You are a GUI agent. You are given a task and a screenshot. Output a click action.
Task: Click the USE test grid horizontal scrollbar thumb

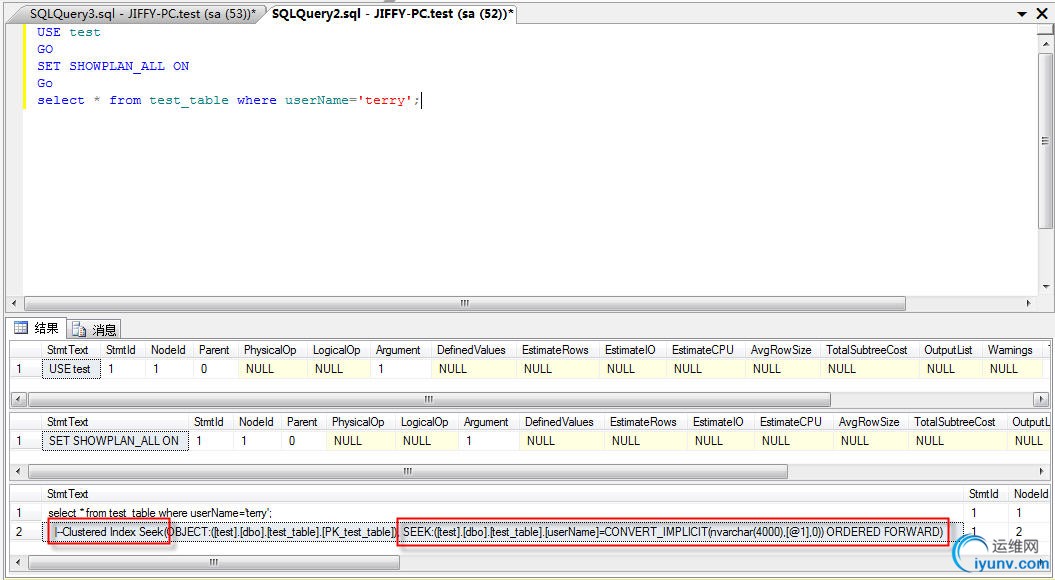[x=428, y=399]
